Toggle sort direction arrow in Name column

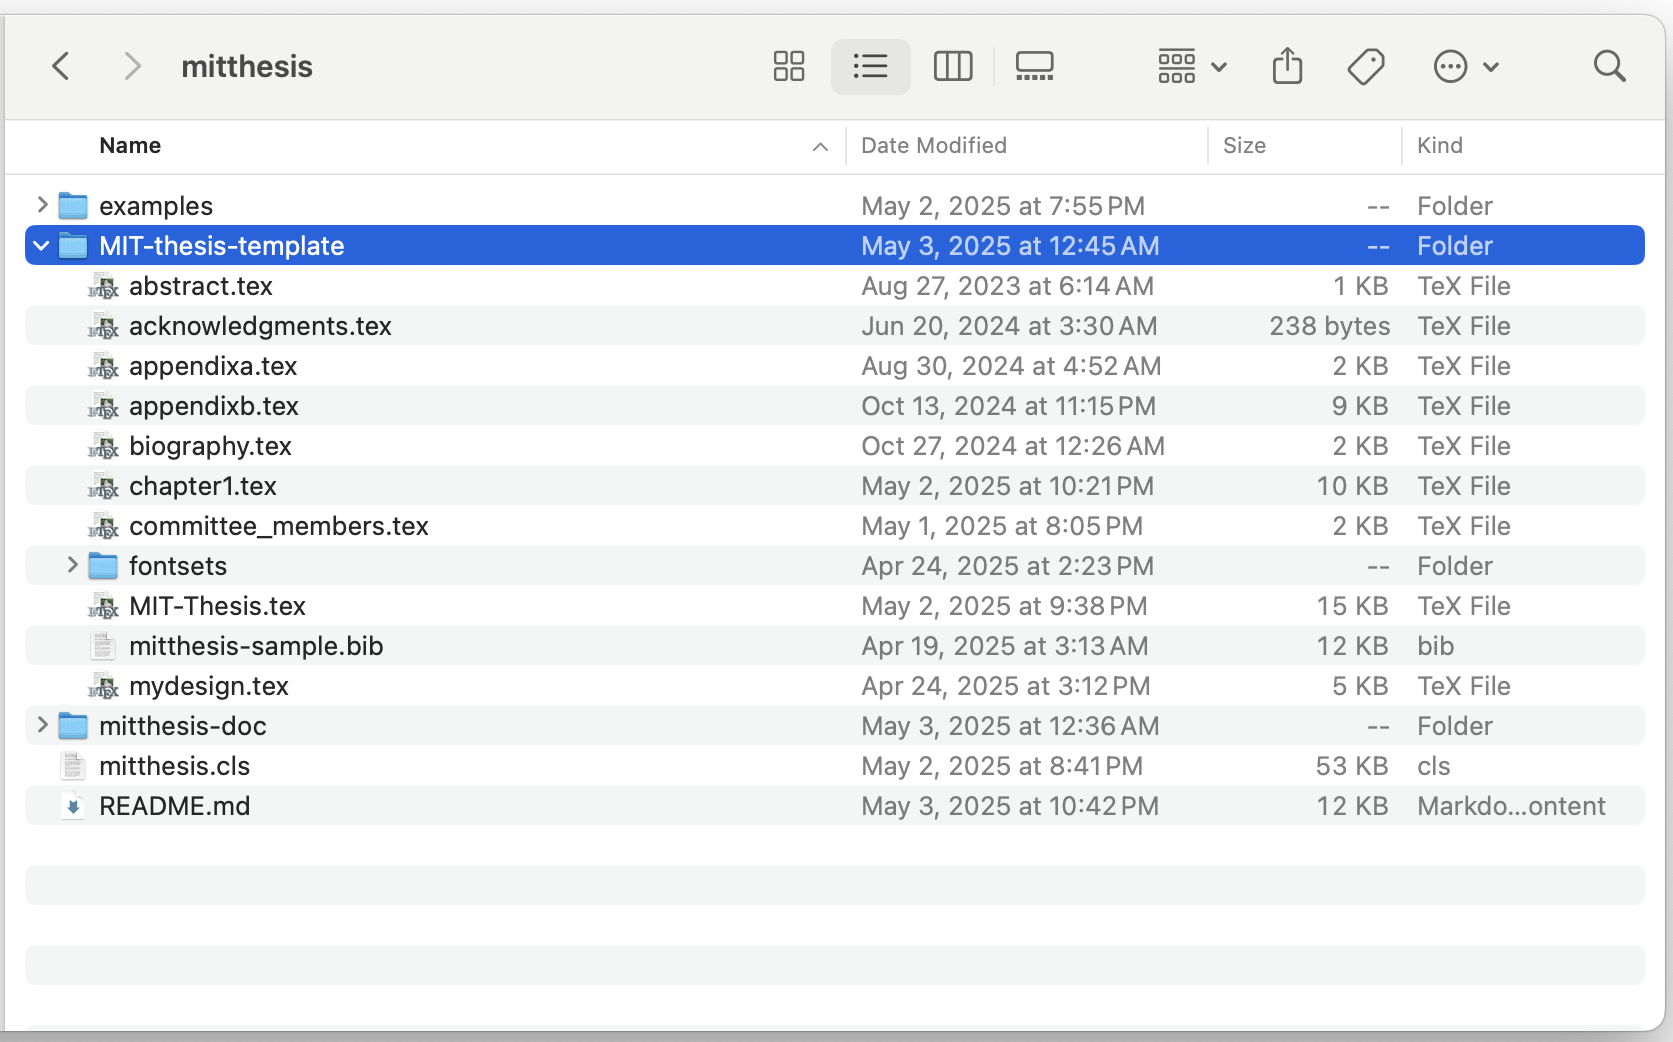coord(820,147)
